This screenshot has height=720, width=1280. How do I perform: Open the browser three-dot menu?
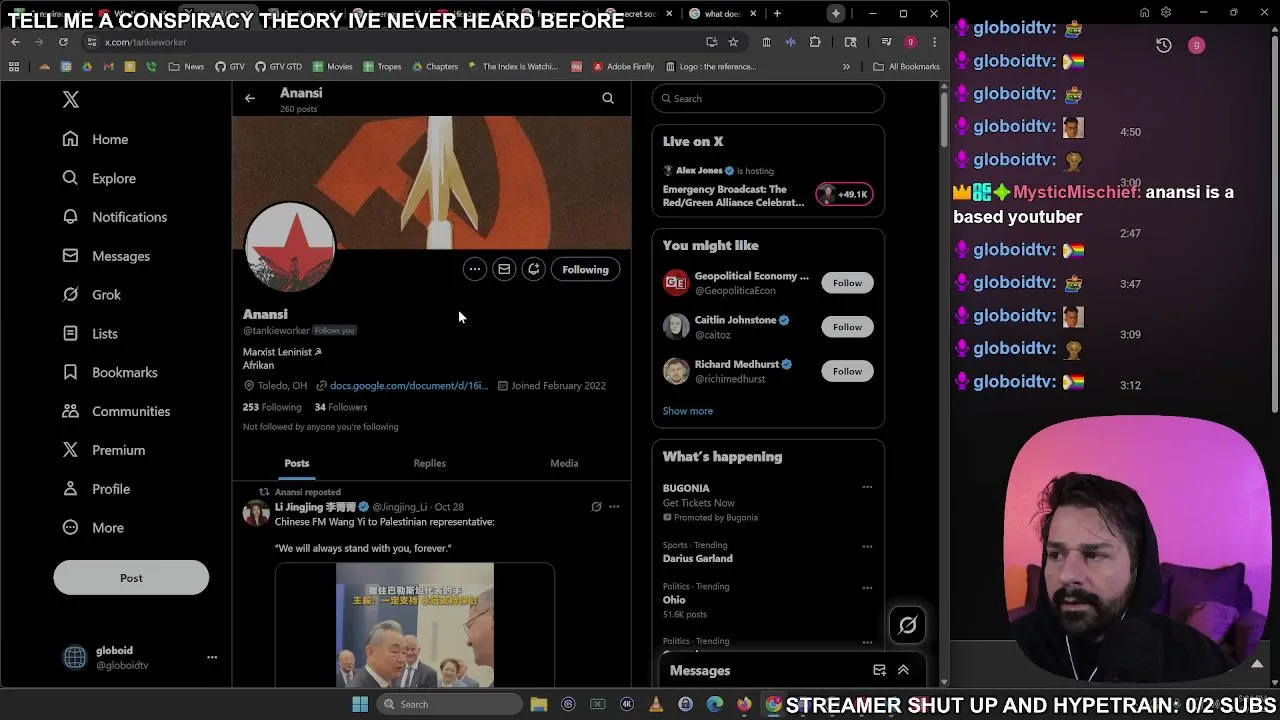point(934,42)
